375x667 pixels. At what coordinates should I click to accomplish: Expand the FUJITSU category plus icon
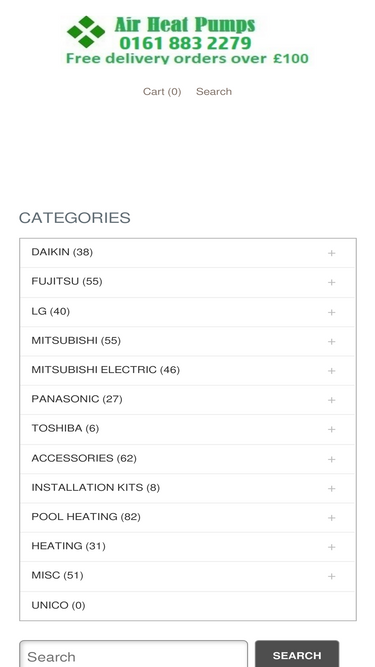(x=331, y=282)
